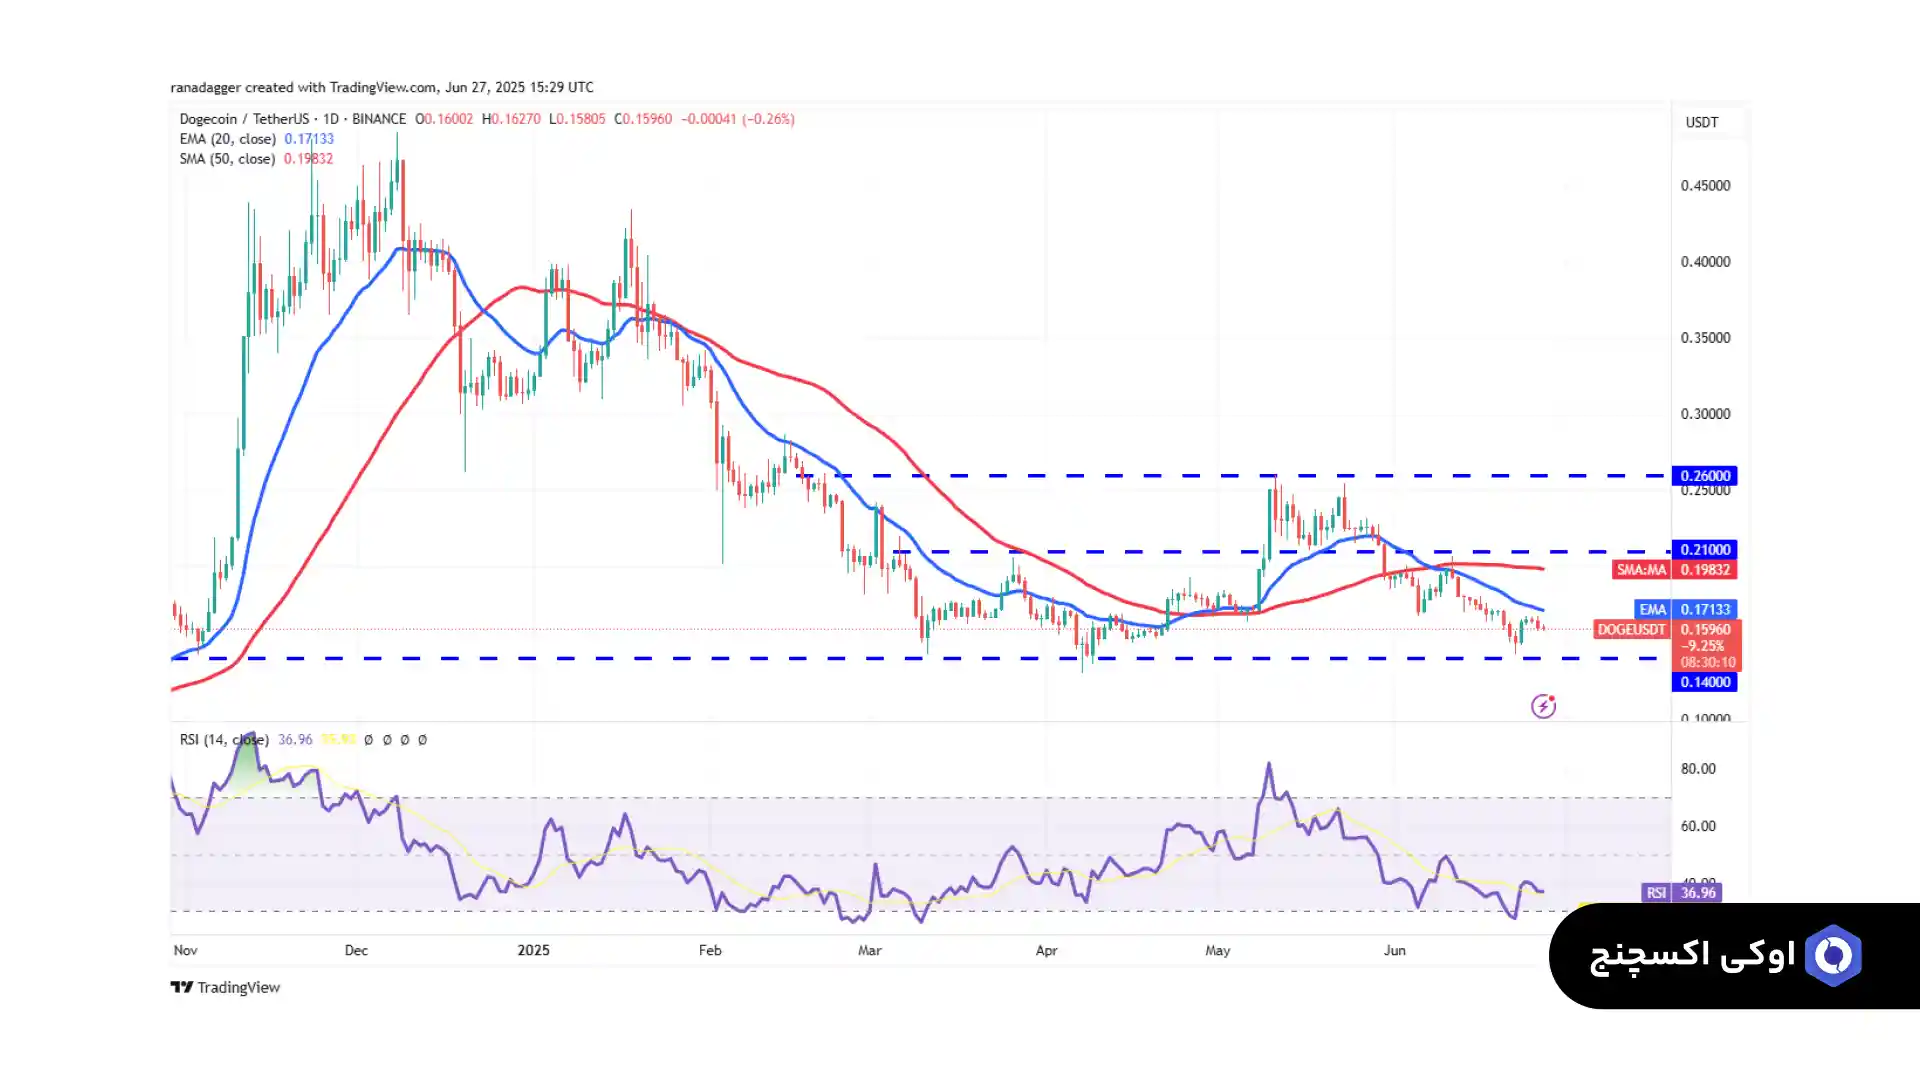Click the 2025 label on the time axis
The height and width of the screenshot is (1080, 1920).
tap(533, 950)
